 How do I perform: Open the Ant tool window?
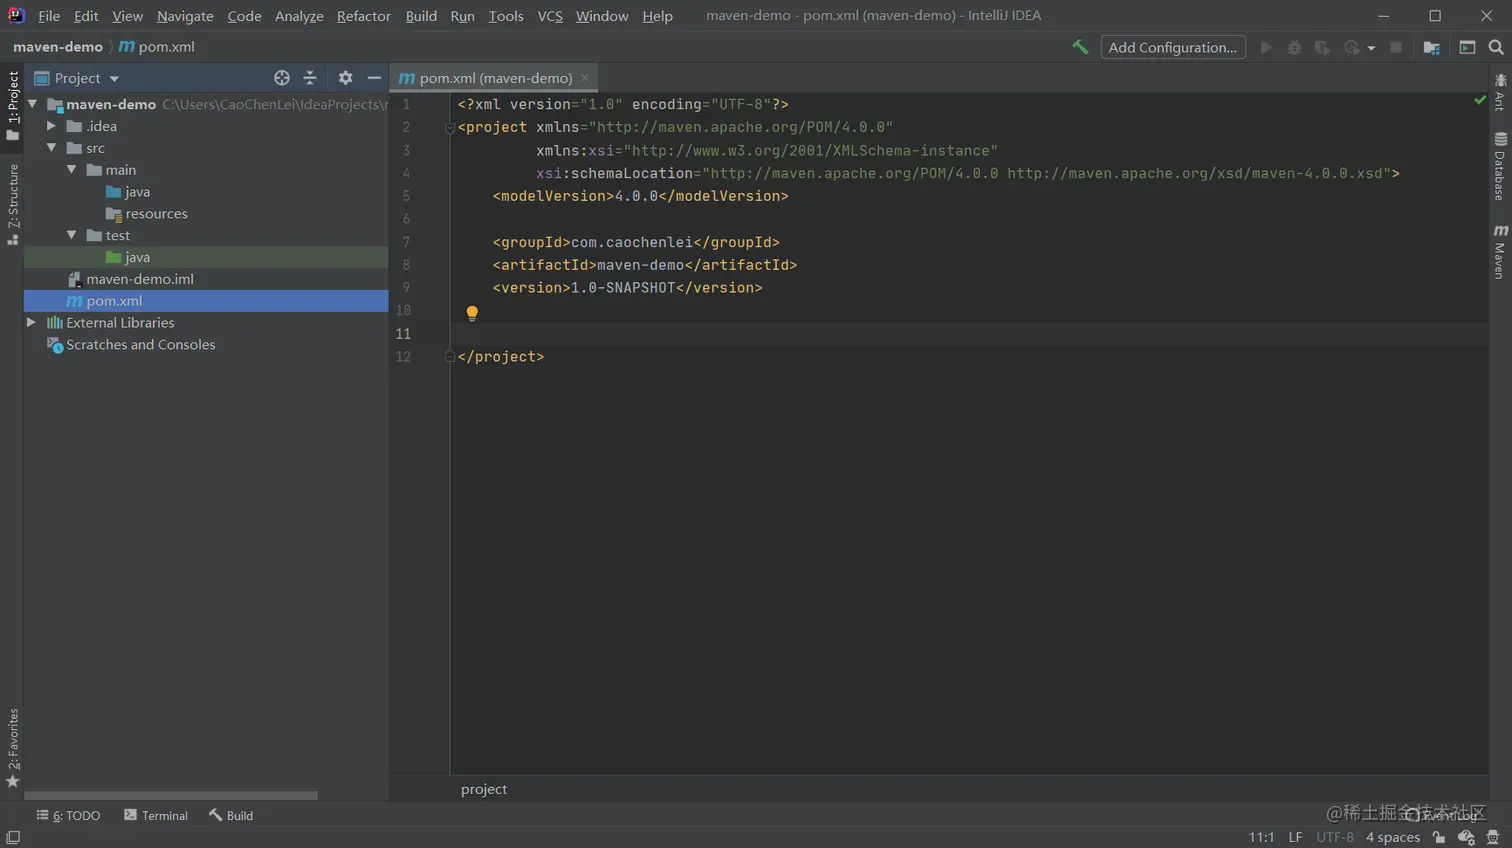coord(1500,92)
